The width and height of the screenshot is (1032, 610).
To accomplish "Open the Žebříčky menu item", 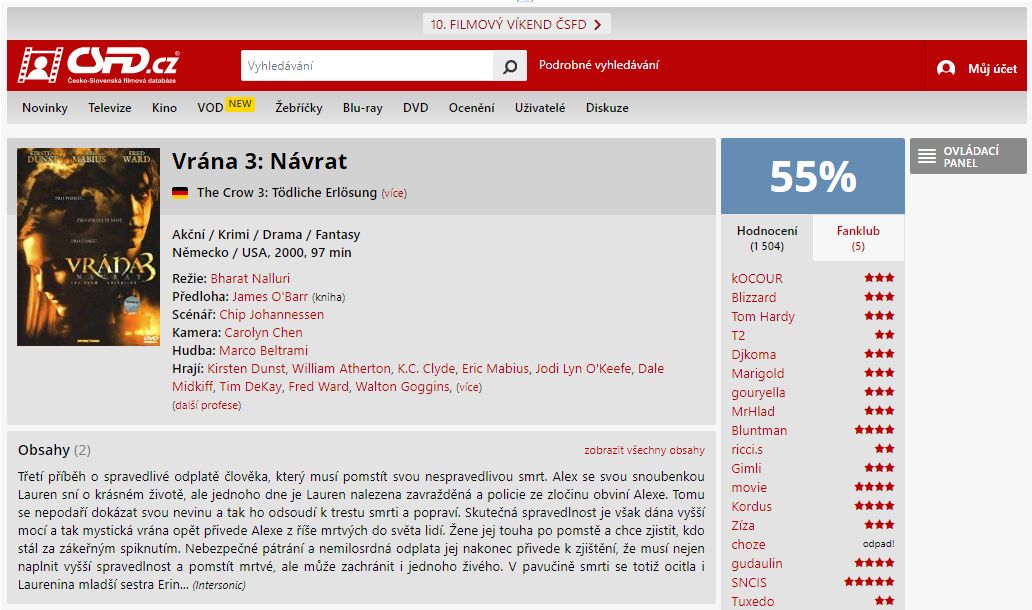I will tap(299, 108).
